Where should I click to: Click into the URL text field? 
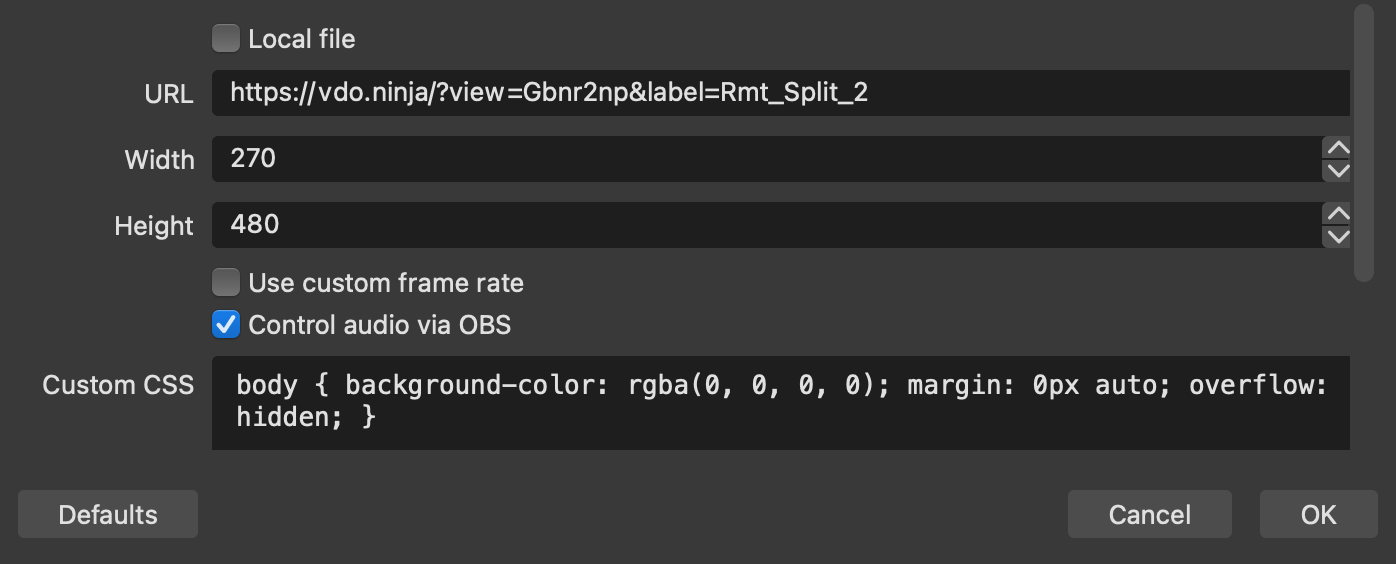(781, 93)
